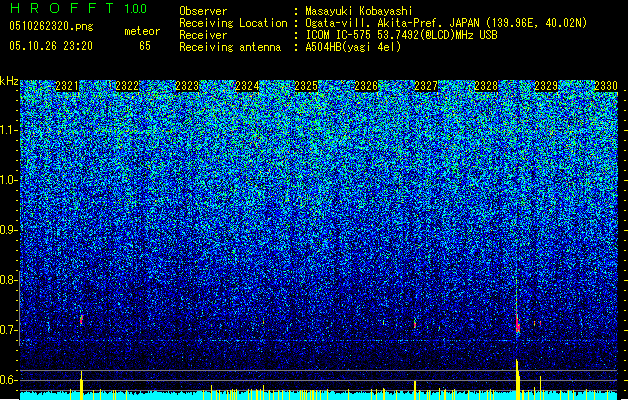Click the strong red meteor echo near 2328
The width and height of the screenshot is (629, 400).
[517, 323]
